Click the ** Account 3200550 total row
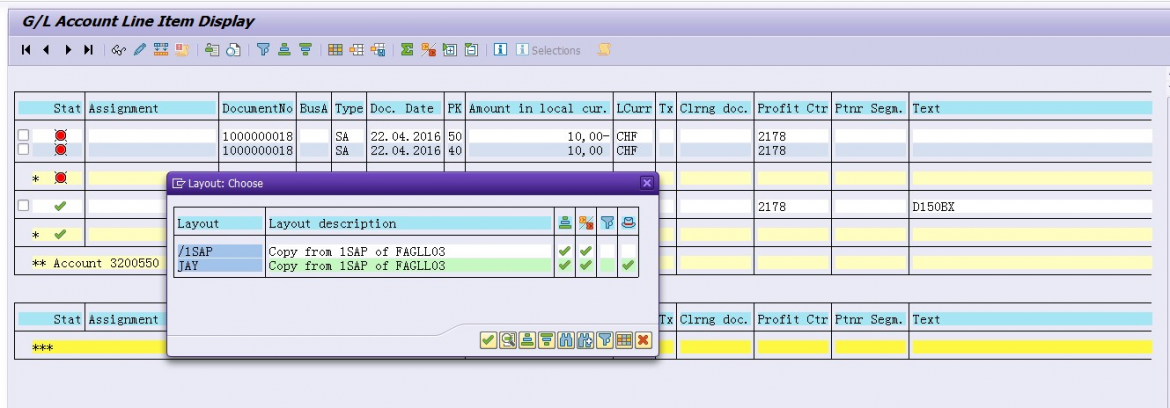The height and width of the screenshot is (408, 1170). tap(96, 263)
